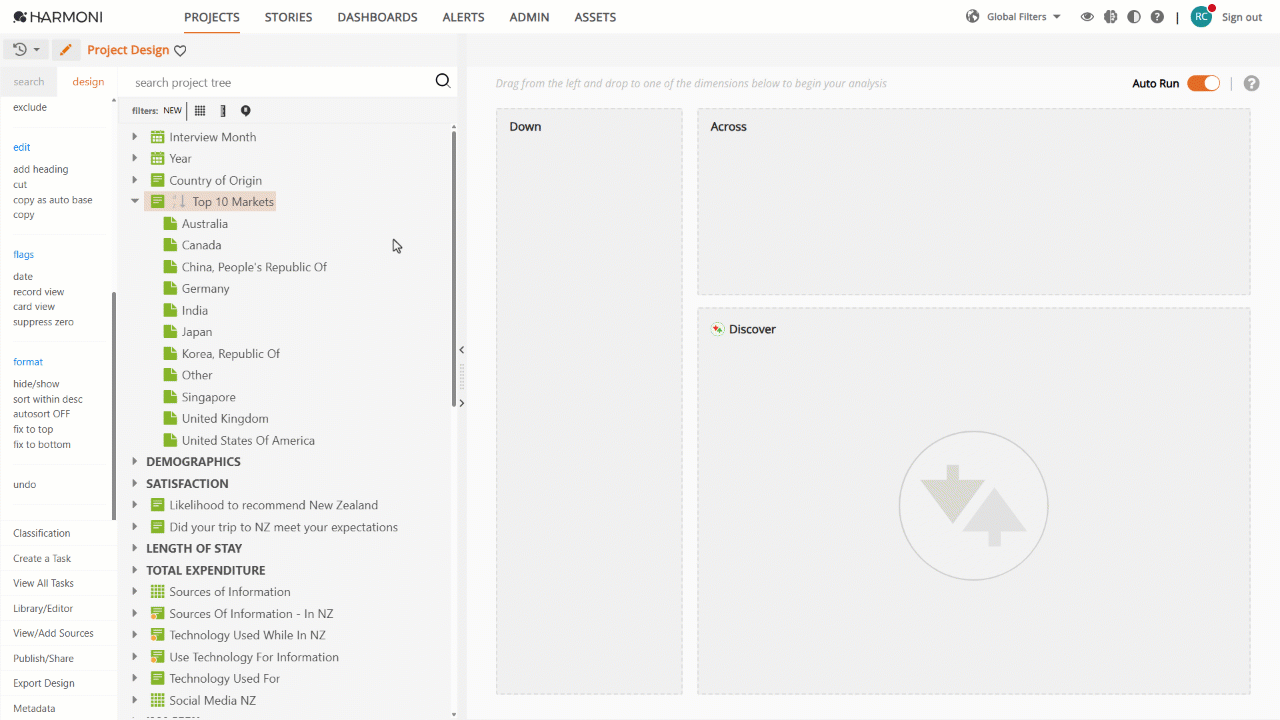Click the grid filter icon next to NEW
This screenshot has width=1280, height=720.
[200, 111]
